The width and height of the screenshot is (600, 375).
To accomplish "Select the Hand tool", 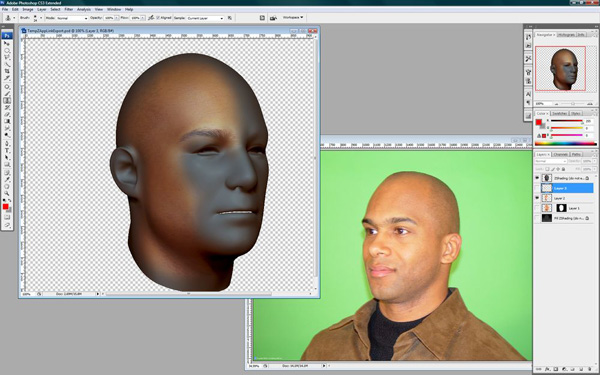I will tap(7, 187).
